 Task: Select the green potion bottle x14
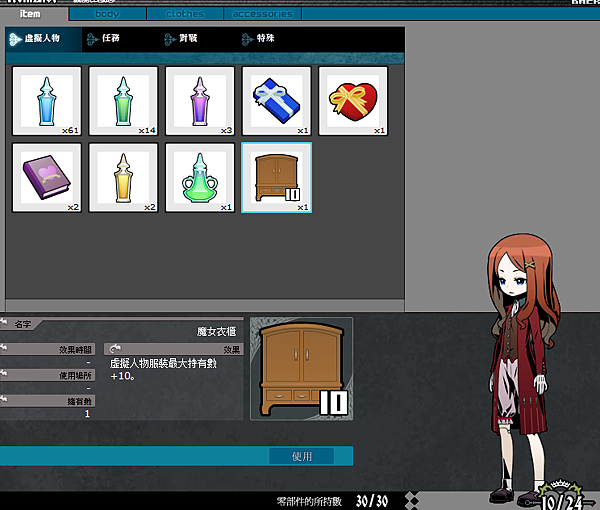coord(123,101)
